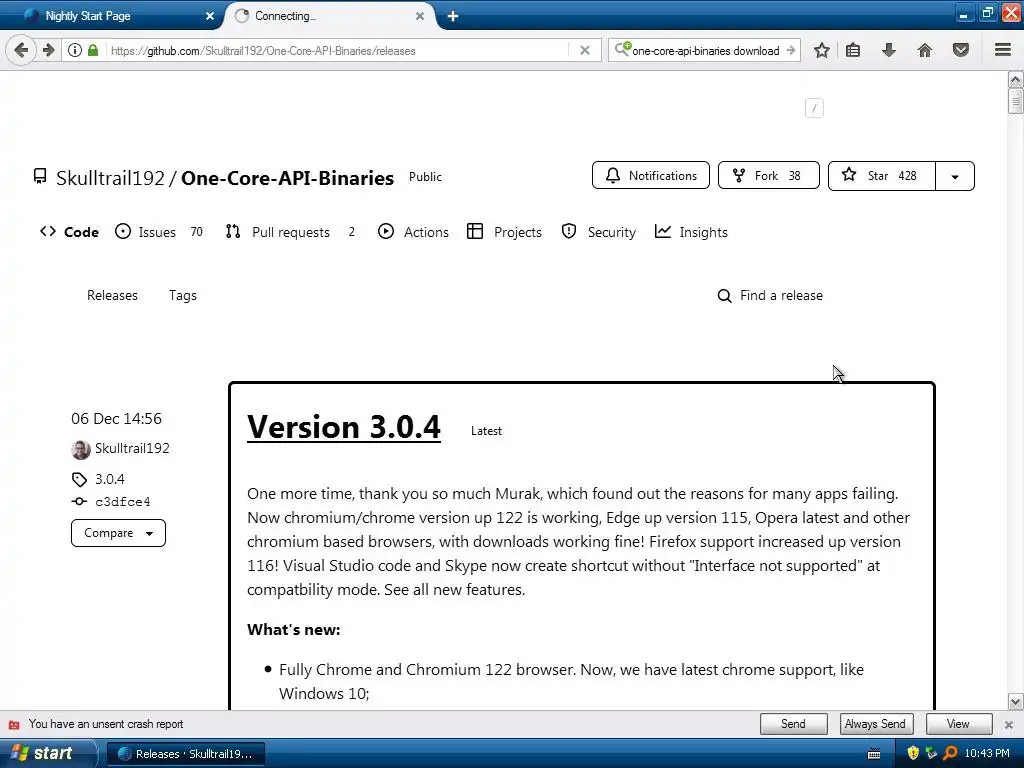This screenshot has height=768, width=1024.
Task: Click the Latest release badge
Action: coord(487,431)
